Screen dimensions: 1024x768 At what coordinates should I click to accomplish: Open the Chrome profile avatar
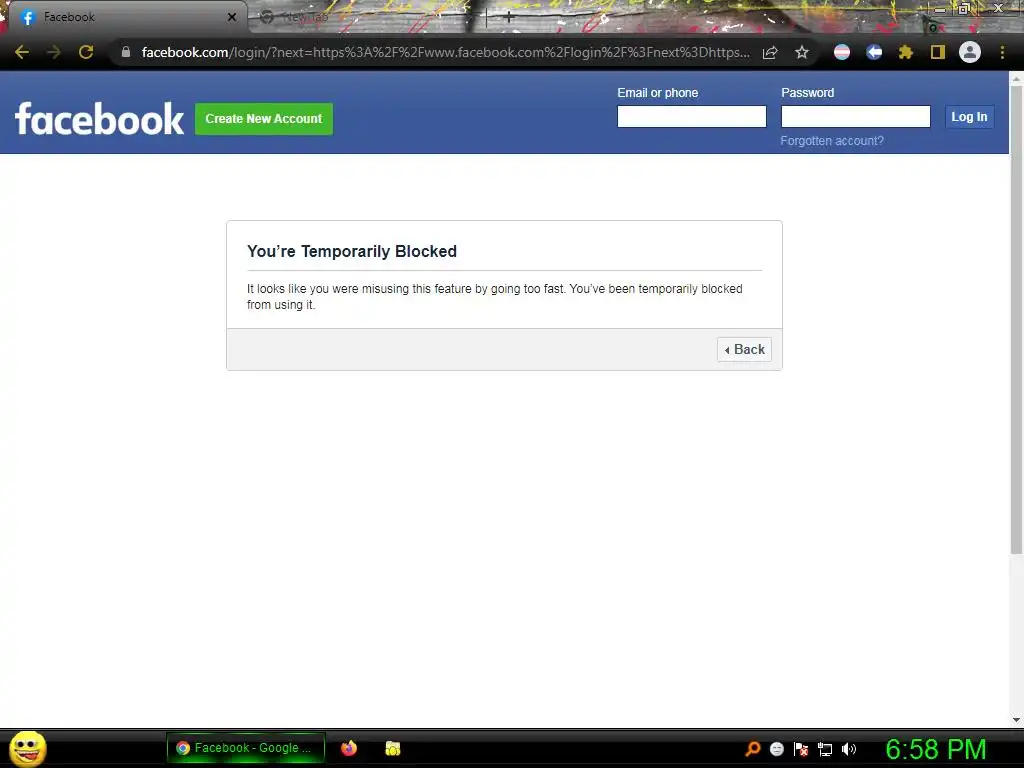pos(970,52)
